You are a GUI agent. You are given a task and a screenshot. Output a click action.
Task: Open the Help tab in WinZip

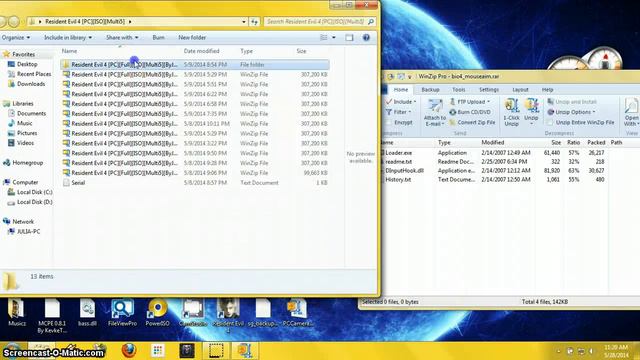(547, 89)
